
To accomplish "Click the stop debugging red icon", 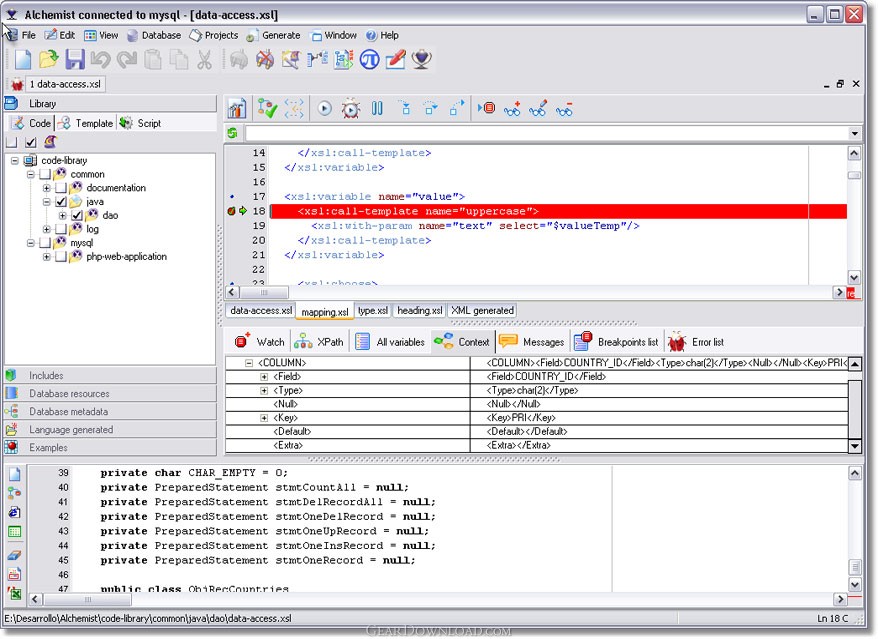I will pyautogui.click(x=487, y=108).
